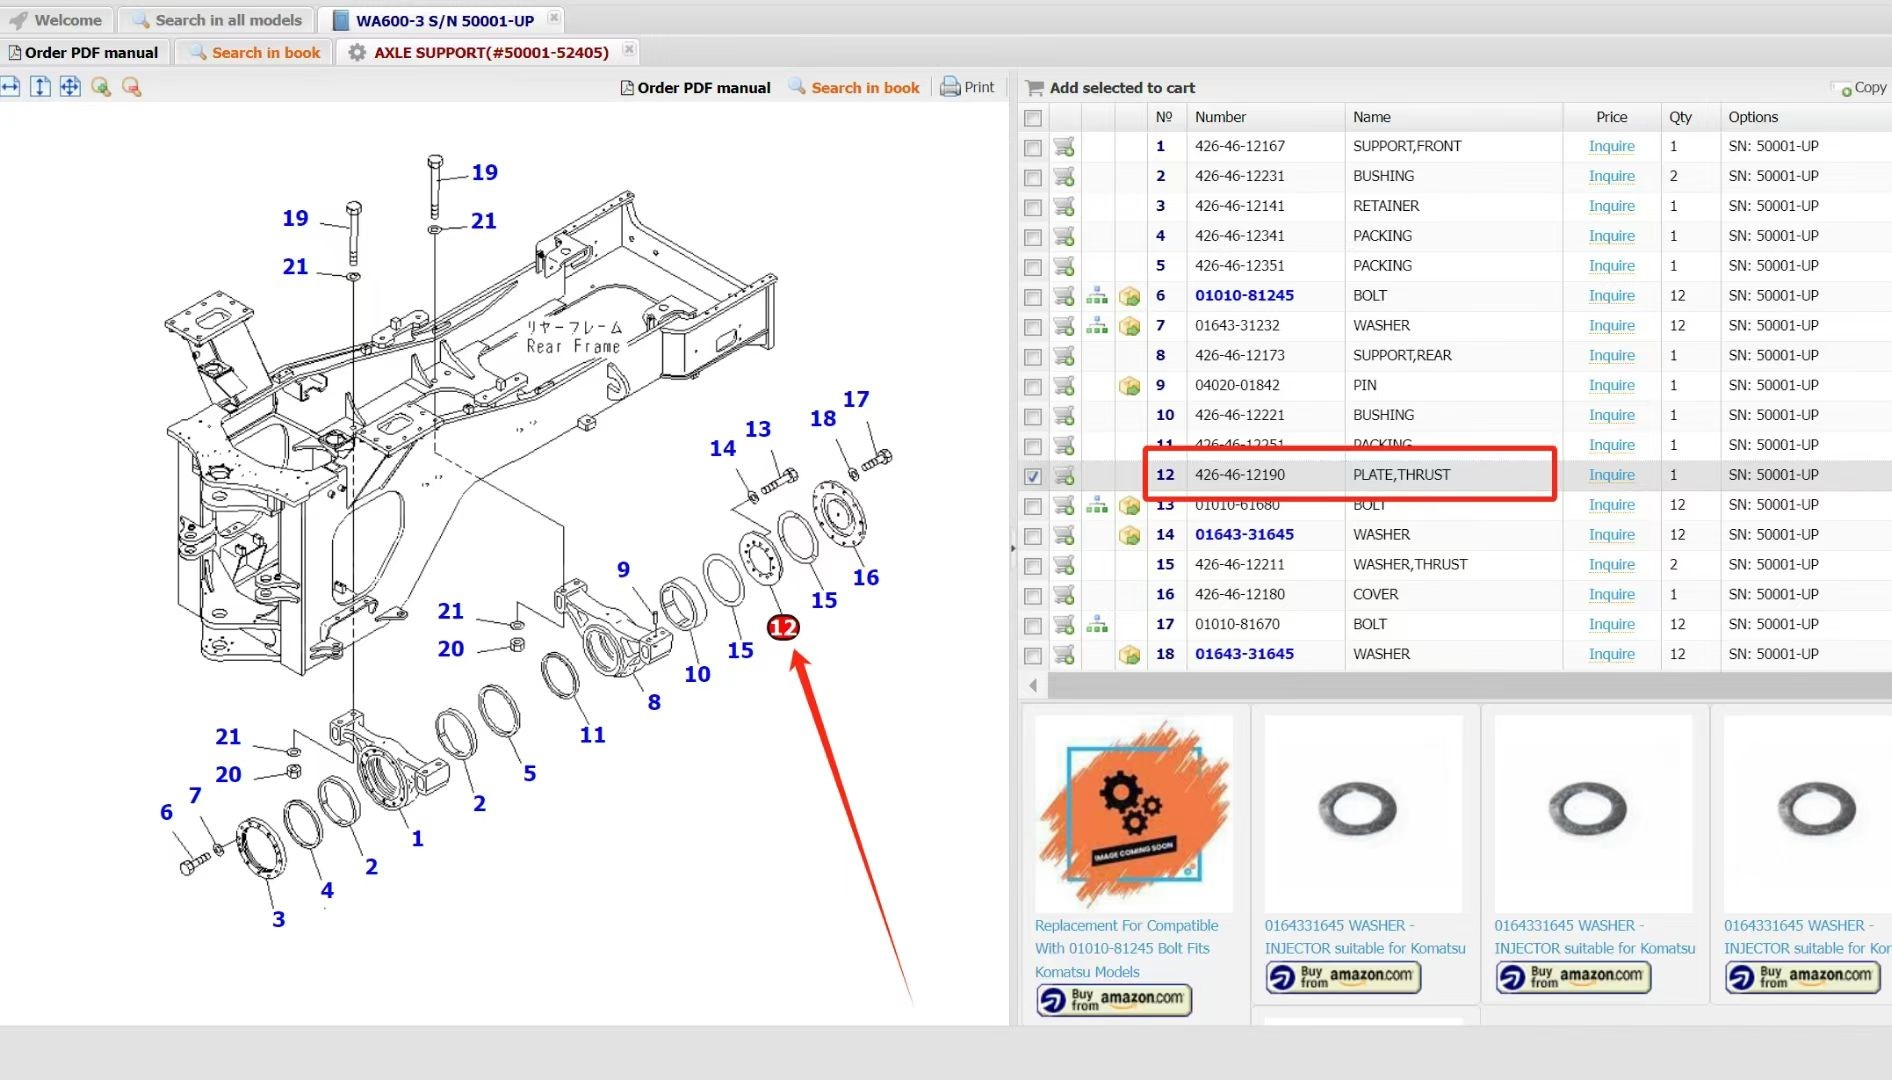This screenshot has width=1892, height=1080.
Task: Click cart icon for BUSHING 426-46-12231
Action: pos(1064,176)
